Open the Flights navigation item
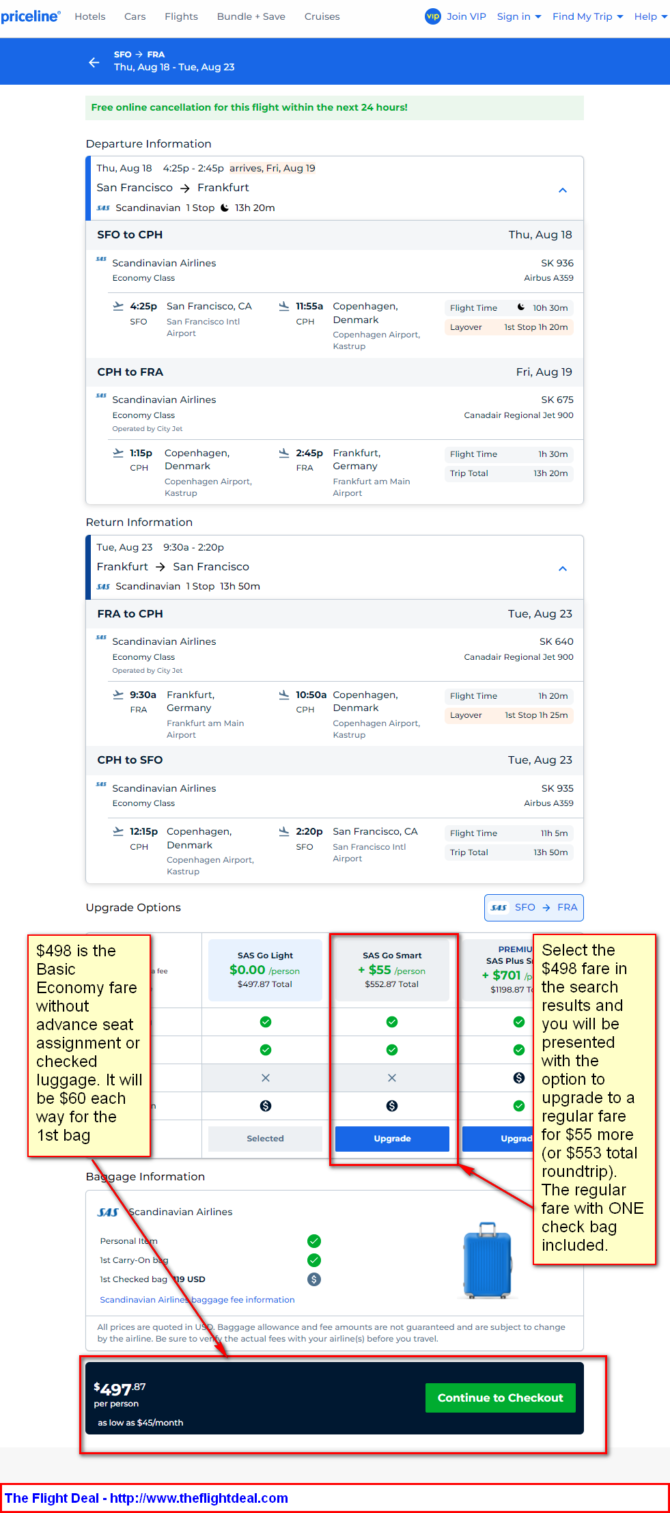 [x=181, y=16]
